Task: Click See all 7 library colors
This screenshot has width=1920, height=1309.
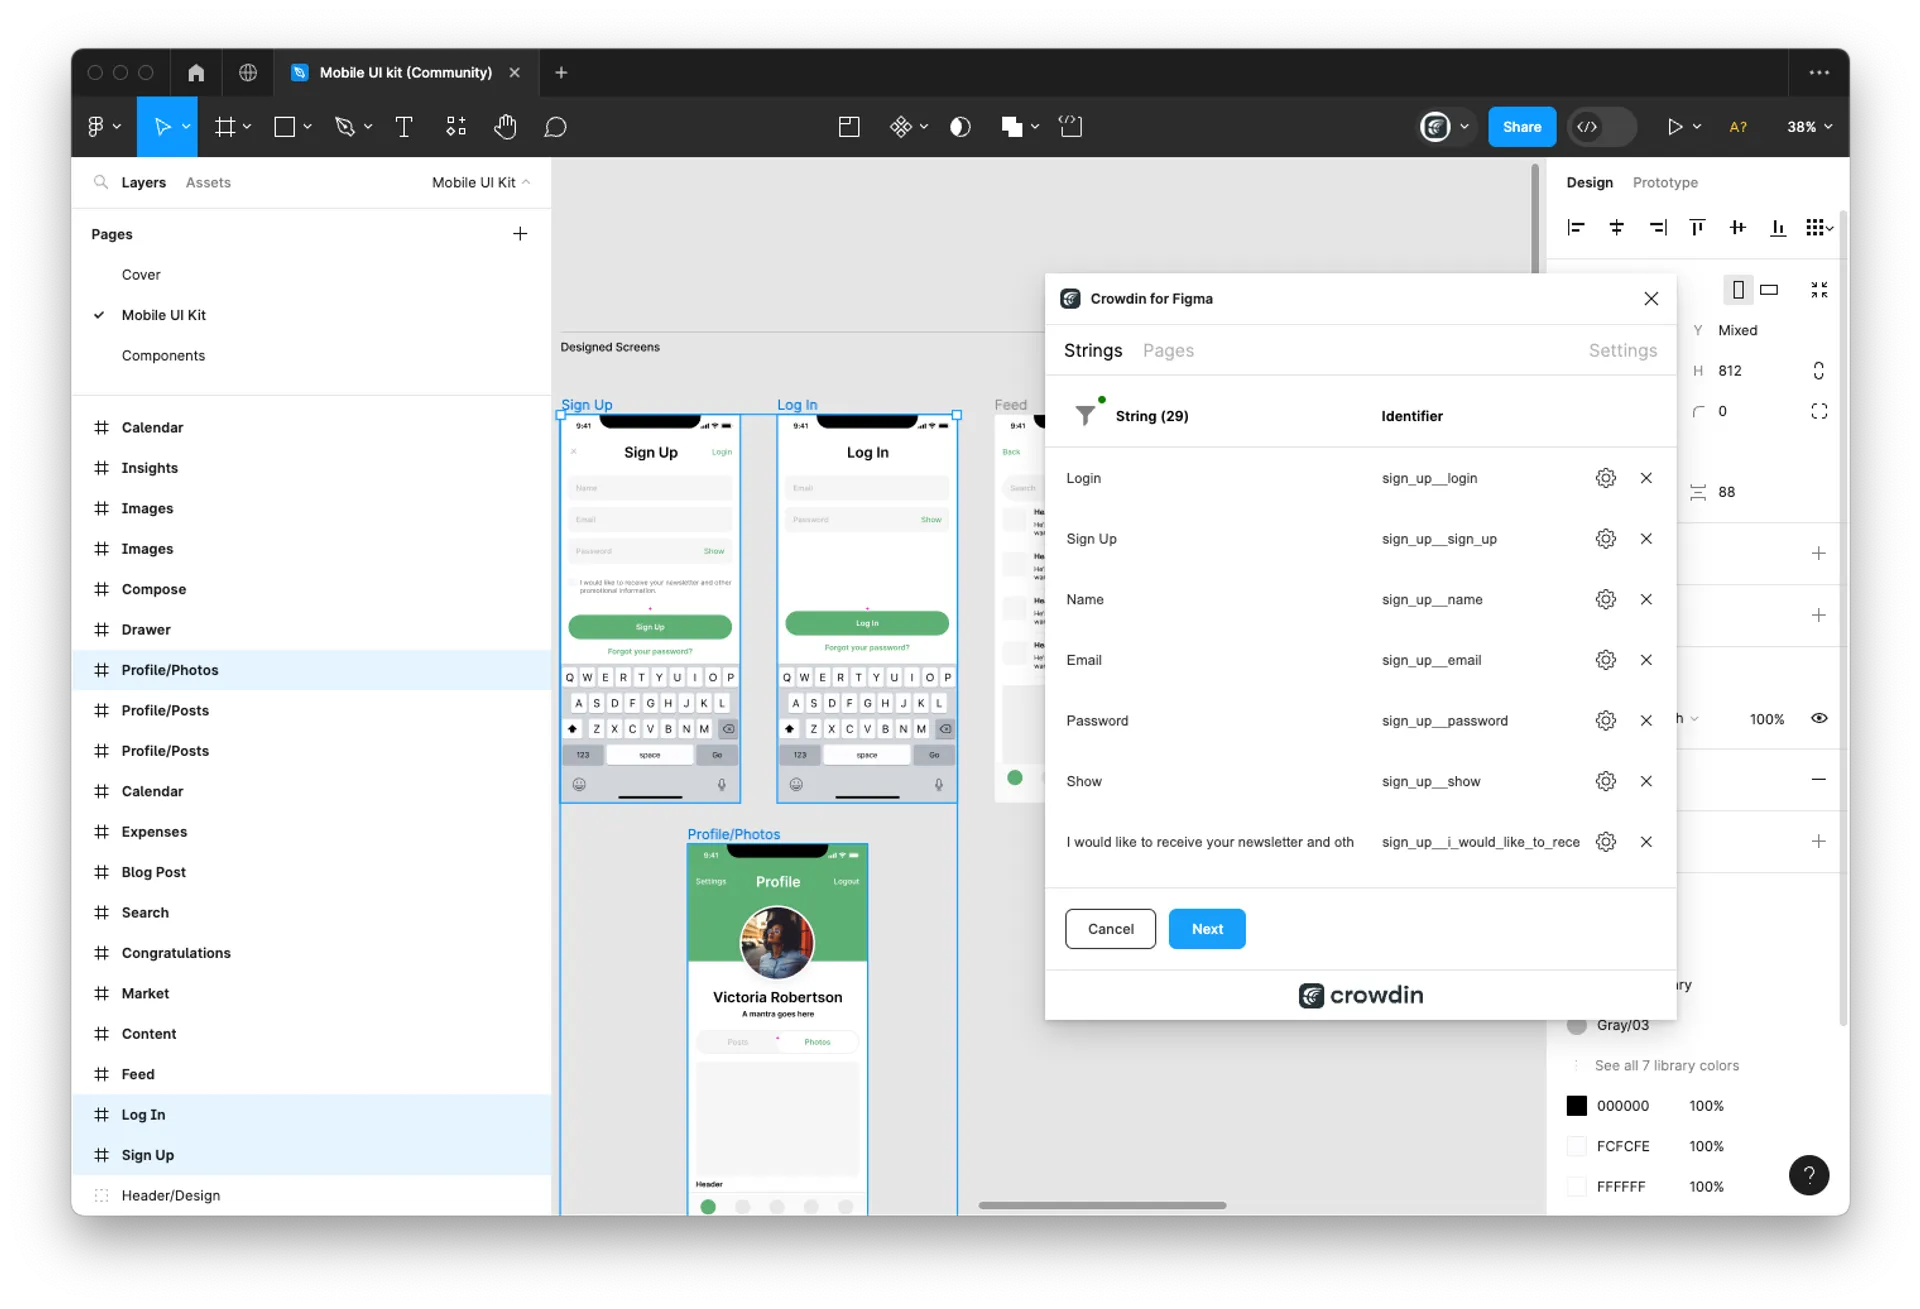Action: (1666, 1065)
